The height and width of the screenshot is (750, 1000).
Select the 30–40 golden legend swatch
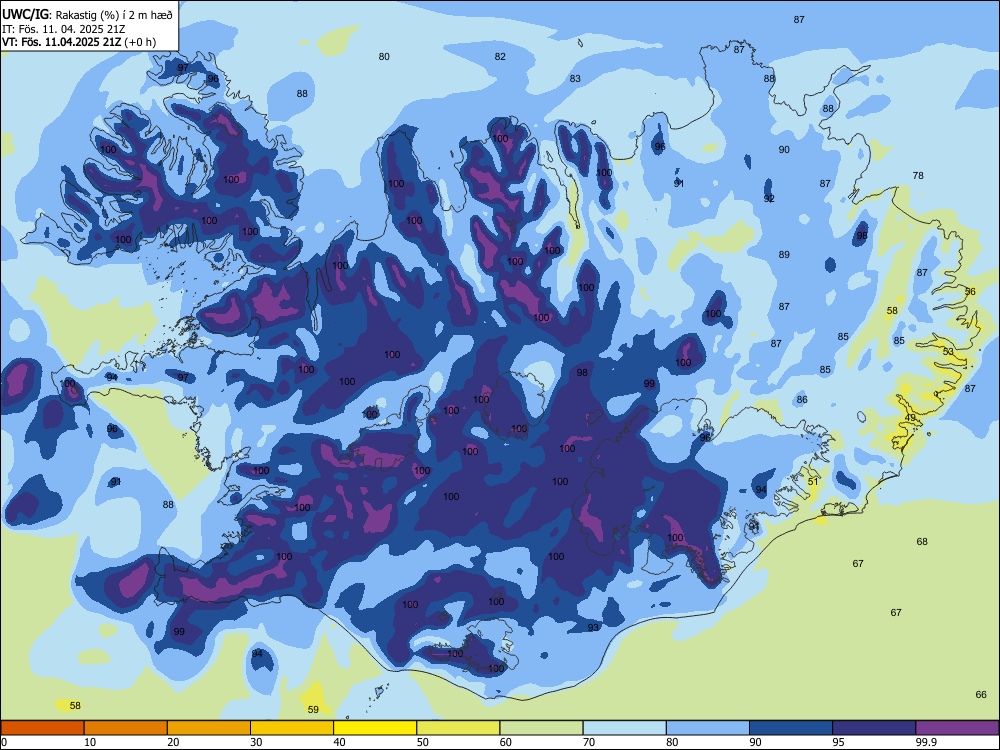click(x=292, y=728)
